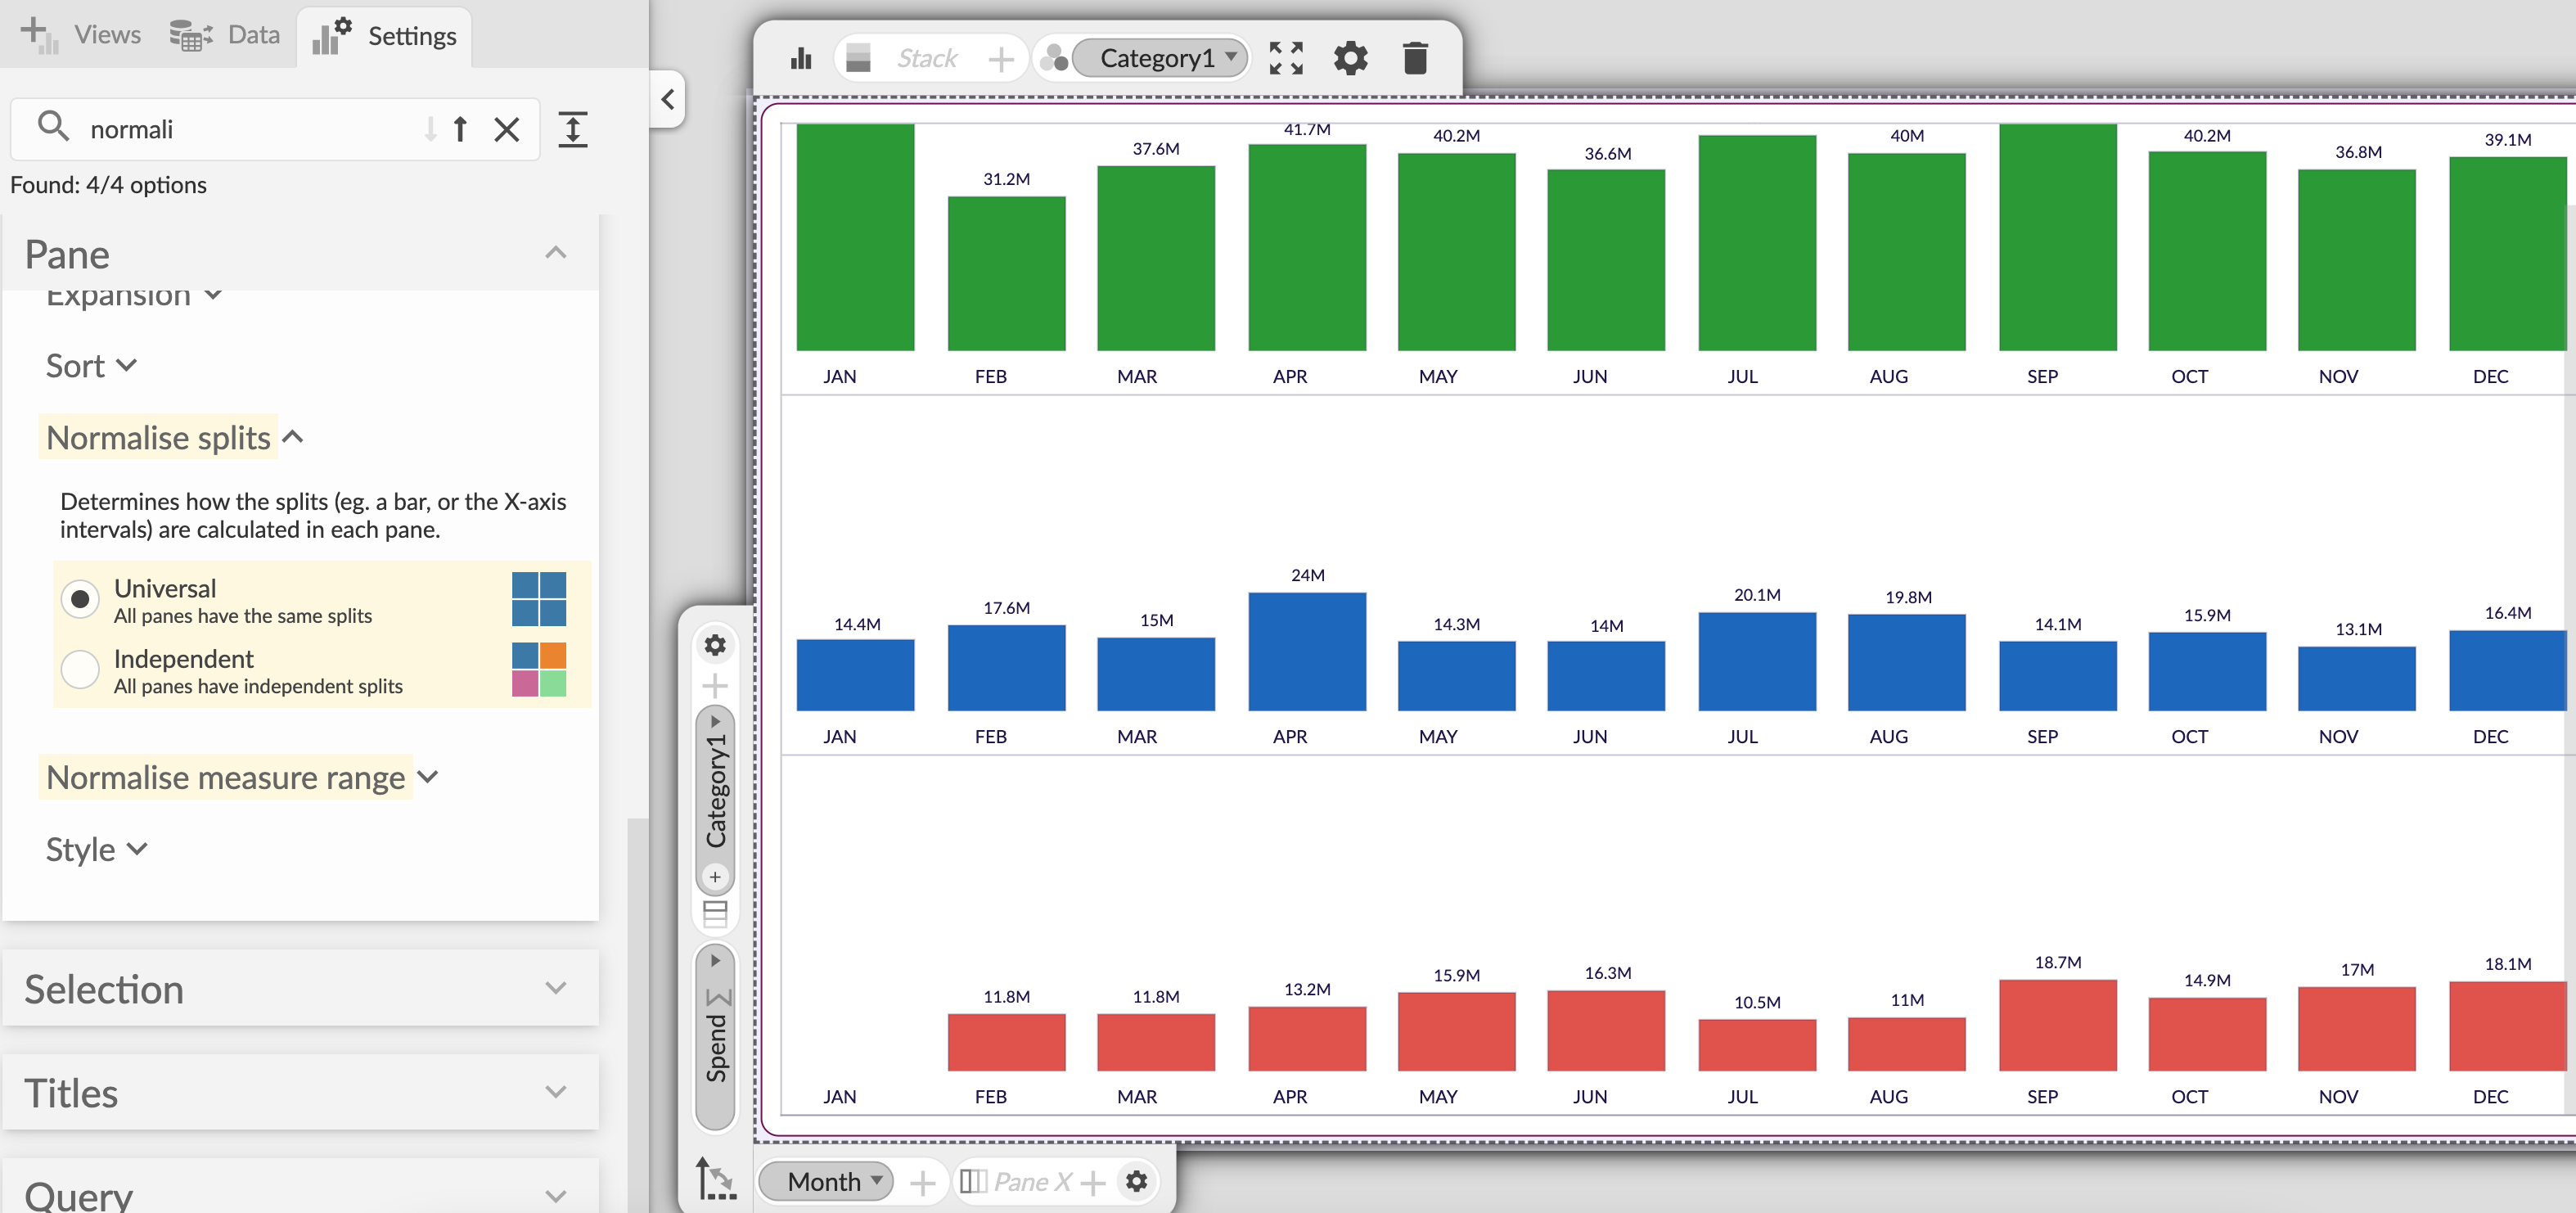Switch to the Views tab

(x=82, y=35)
